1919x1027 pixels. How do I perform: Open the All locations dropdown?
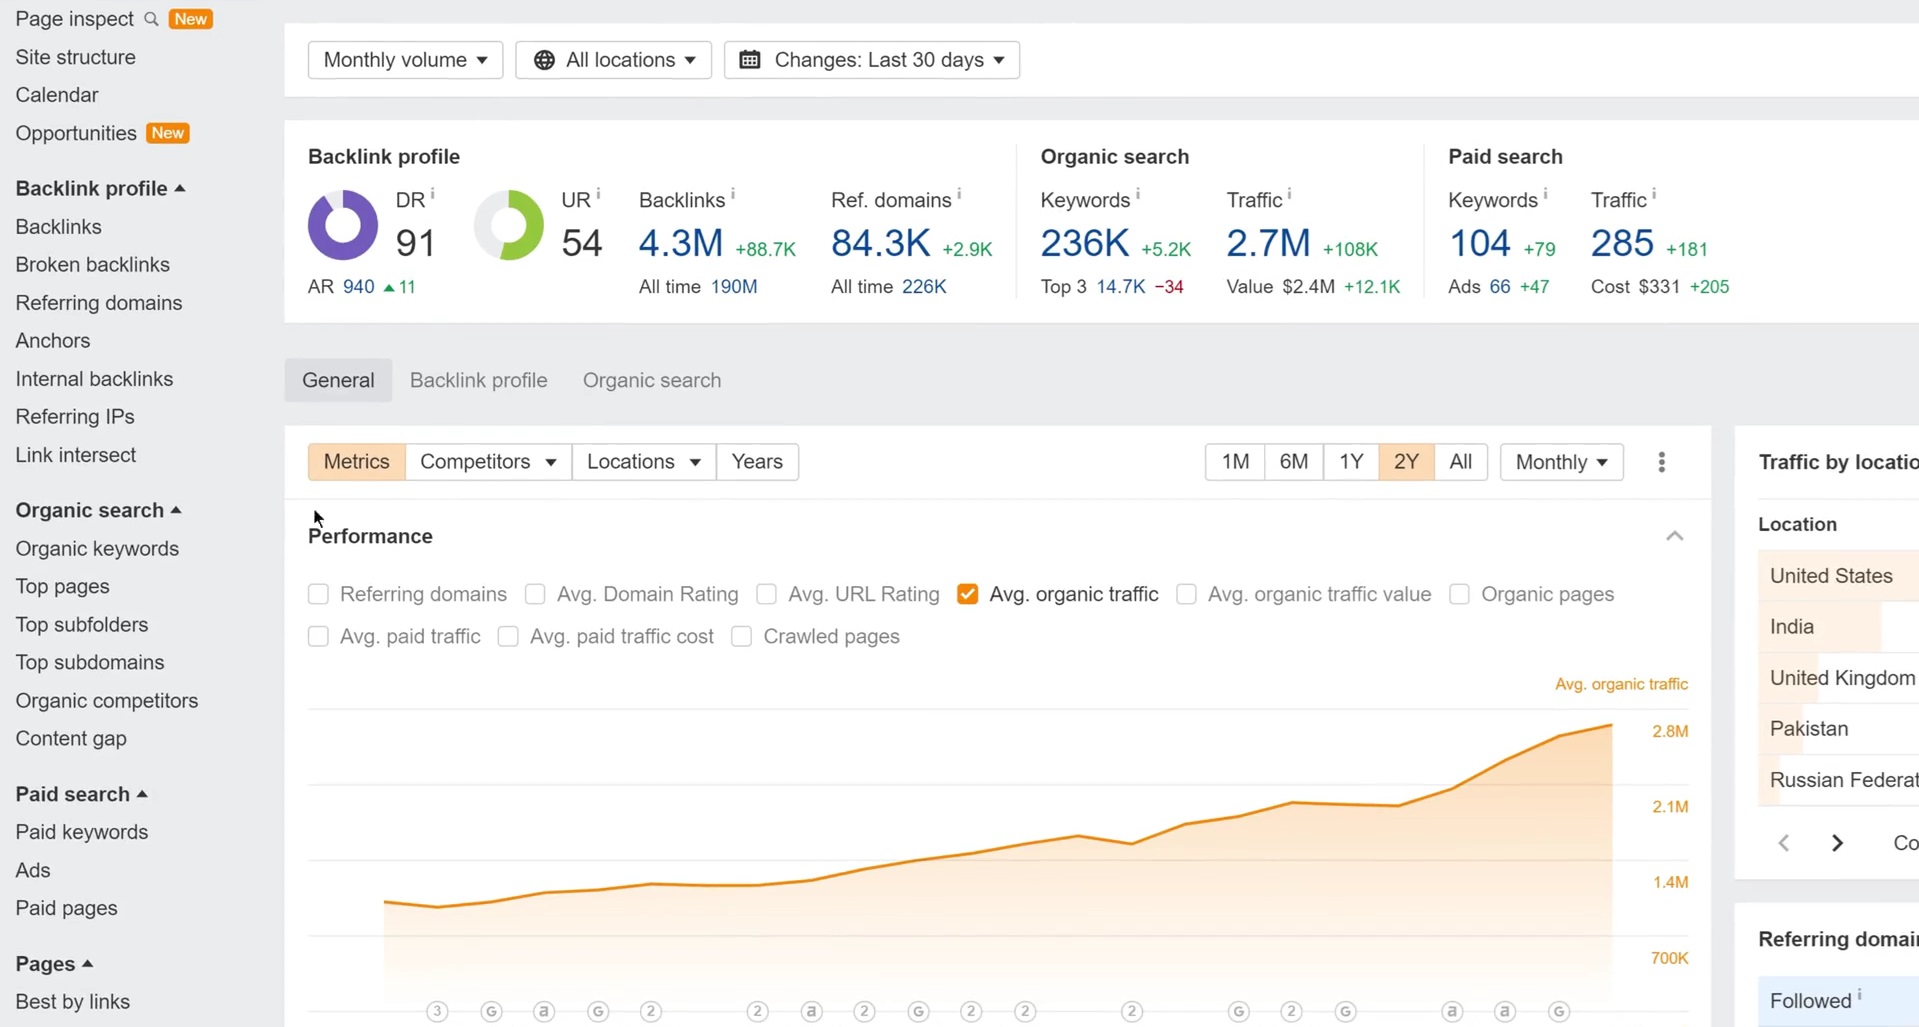613,60
